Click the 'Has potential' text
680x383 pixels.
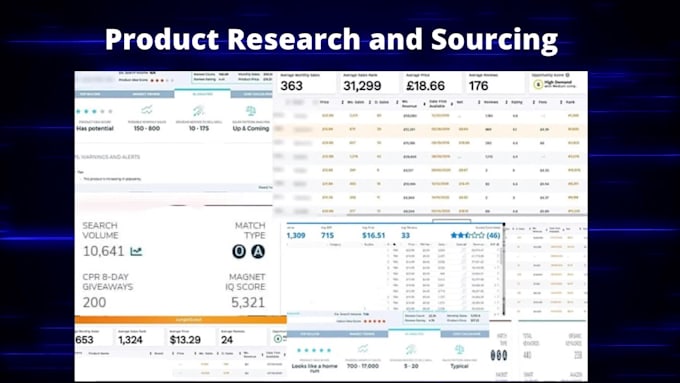[95, 128]
